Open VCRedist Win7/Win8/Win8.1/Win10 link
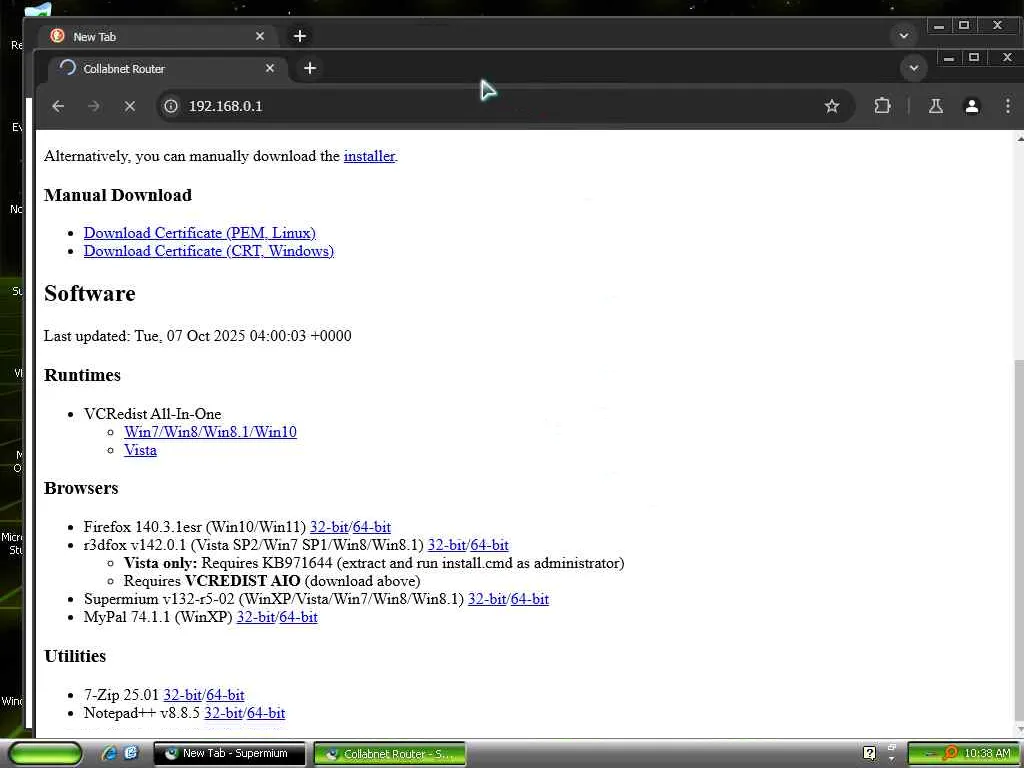The width and height of the screenshot is (1024, 768). tap(210, 432)
